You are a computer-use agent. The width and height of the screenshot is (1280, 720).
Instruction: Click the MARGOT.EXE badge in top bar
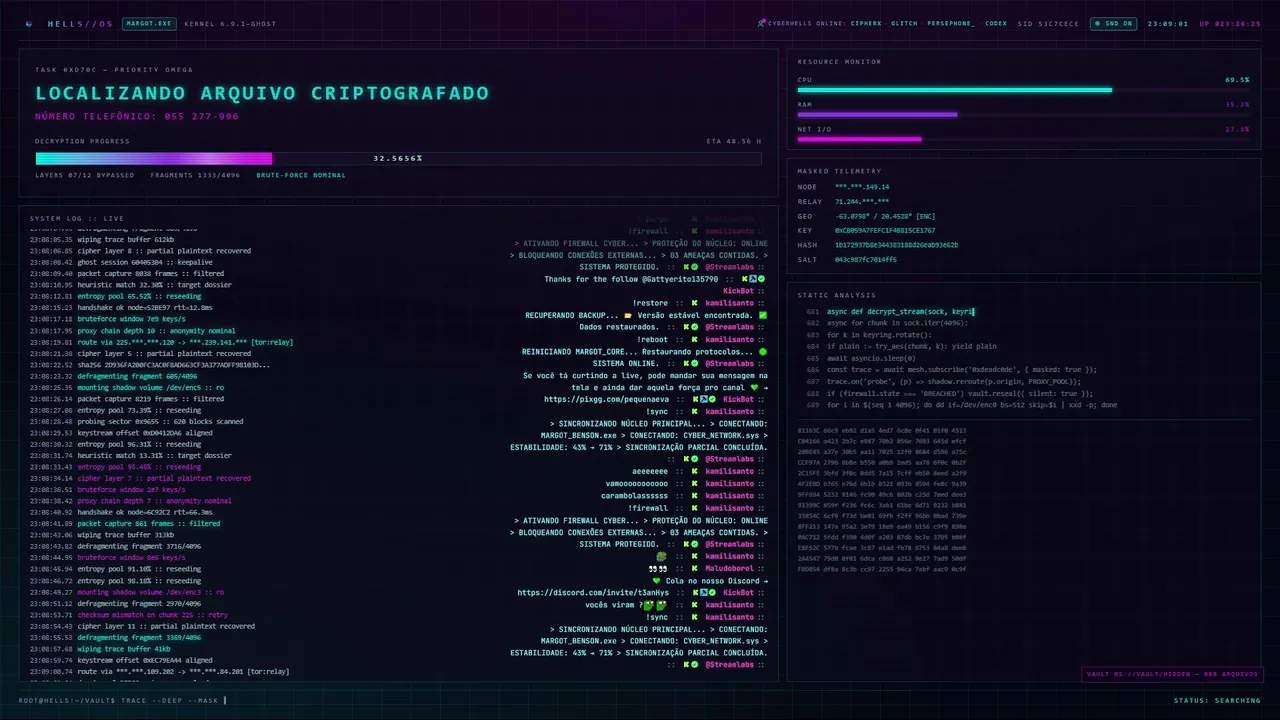click(x=147, y=23)
